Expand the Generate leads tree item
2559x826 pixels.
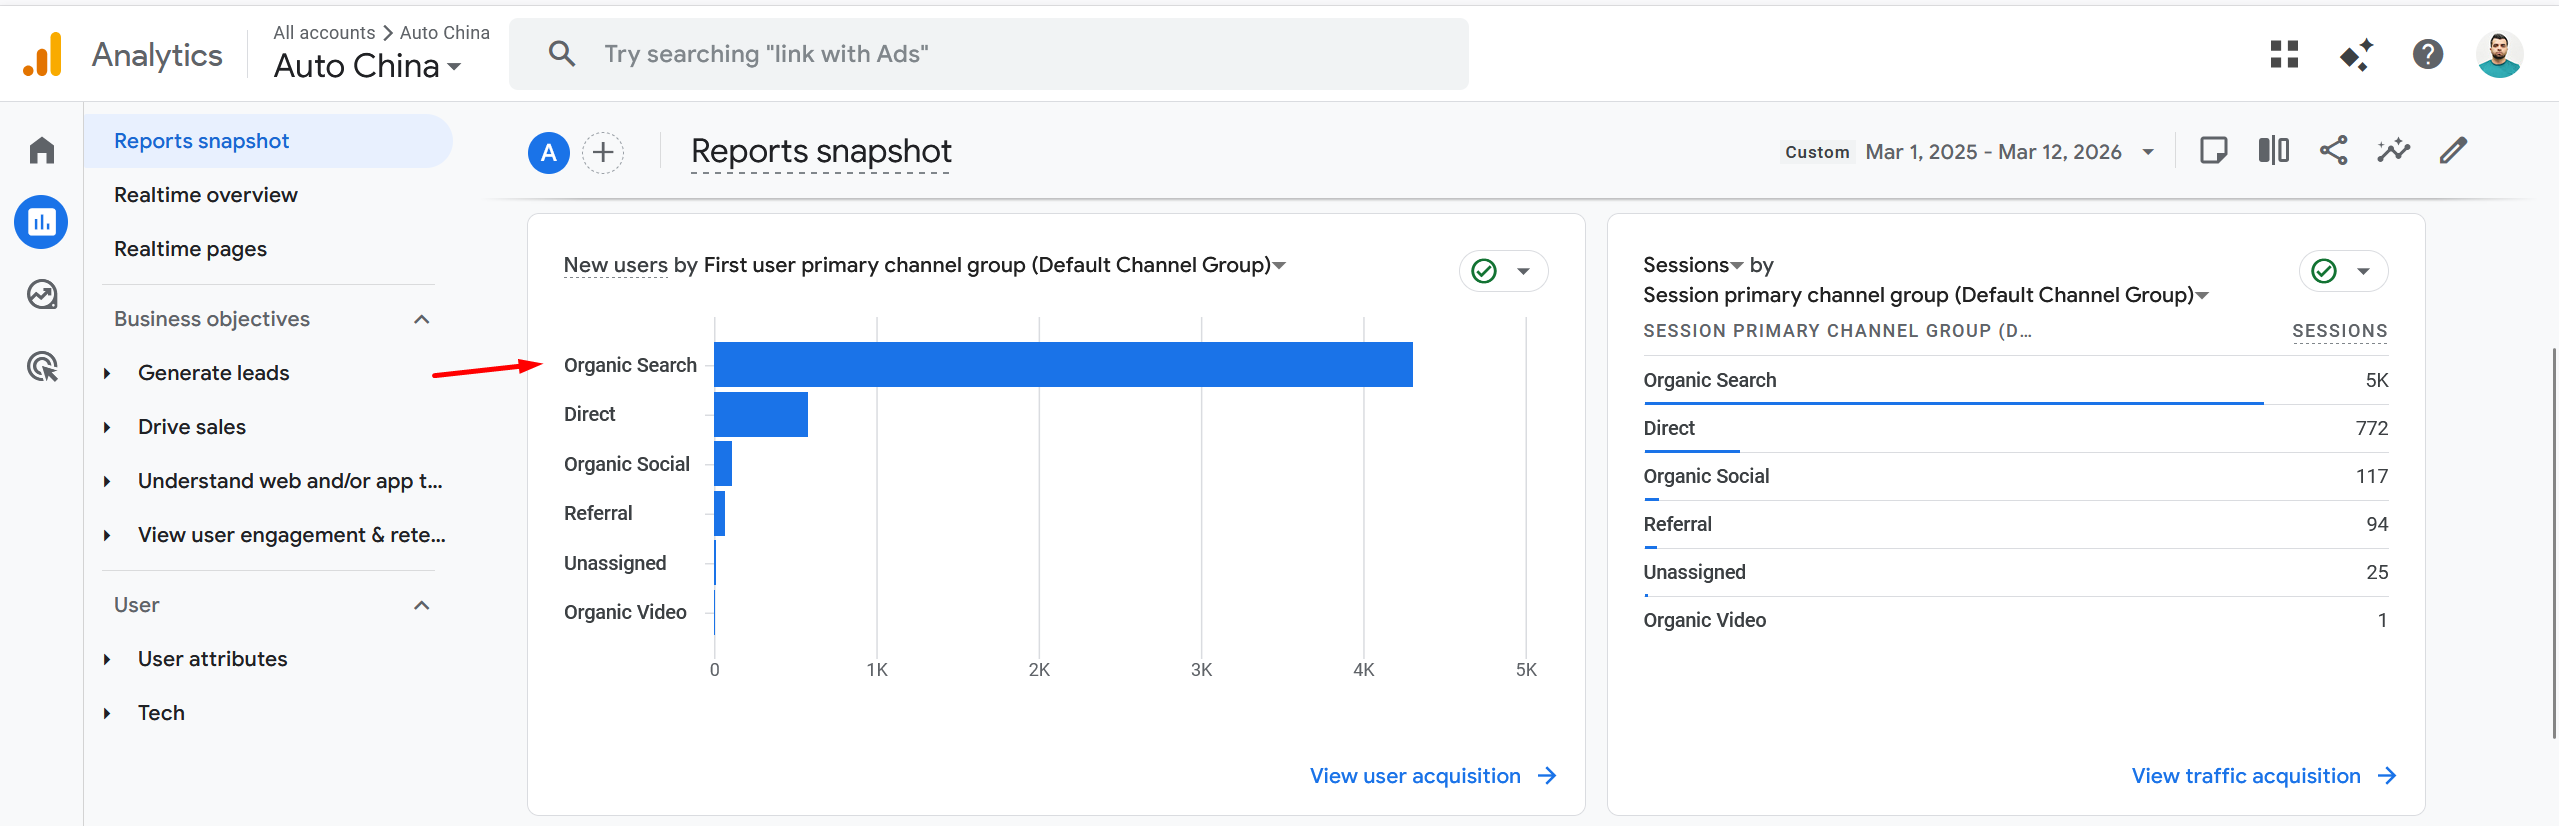point(107,373)
